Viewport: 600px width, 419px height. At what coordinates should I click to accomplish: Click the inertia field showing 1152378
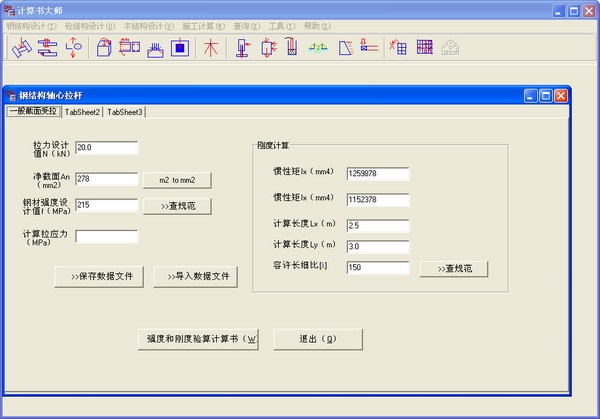coord(378,200)
